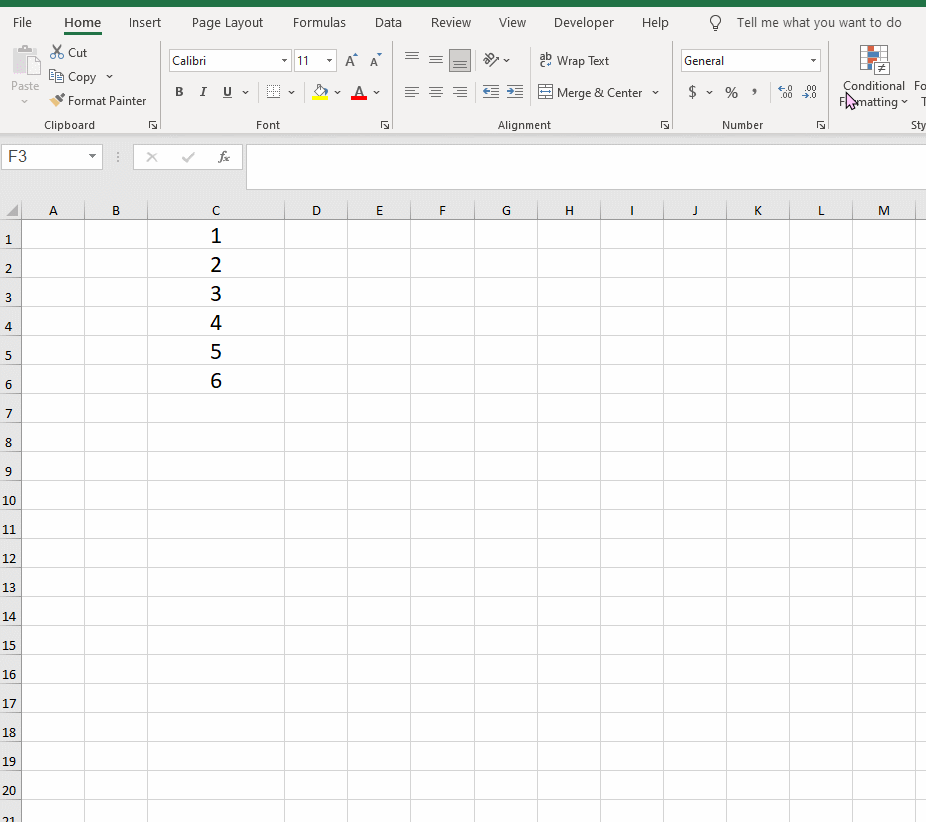Switch to the Review tab

(x=451, y=22)
